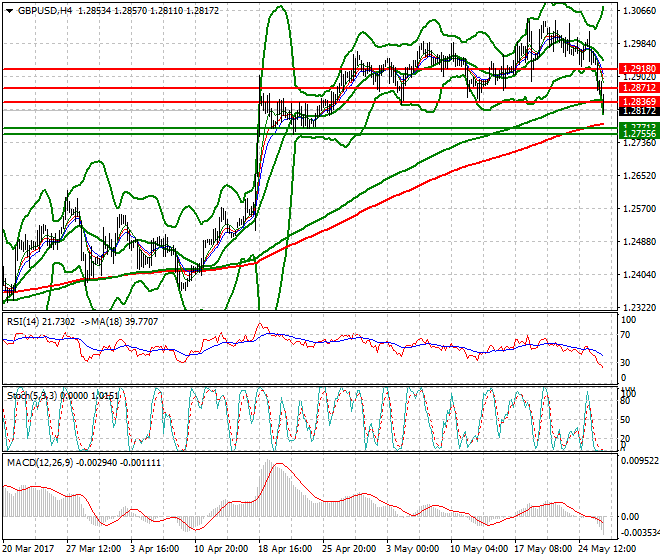Click the 27 Mar 12:00 time label

[93, 549]
